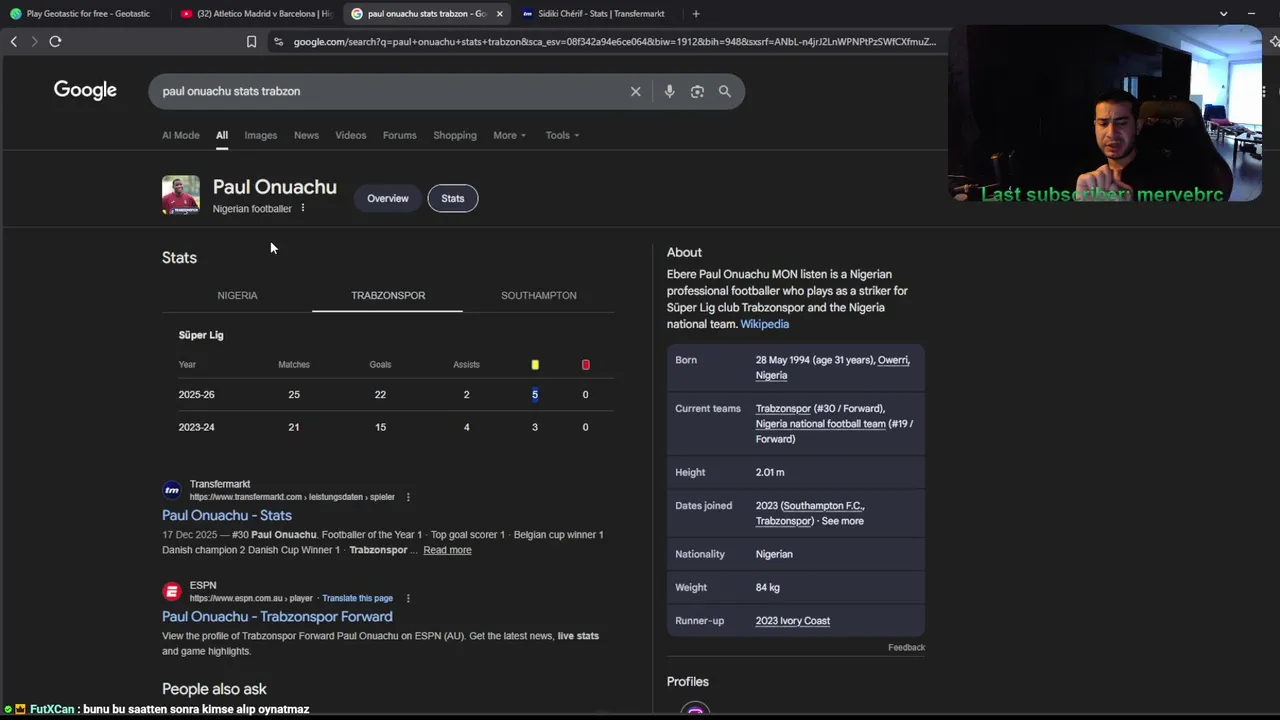Switch stats to NIGERIA tab
Image resolution: width=1280 pixels, height=720 pixels.
[x=237, y=295]
